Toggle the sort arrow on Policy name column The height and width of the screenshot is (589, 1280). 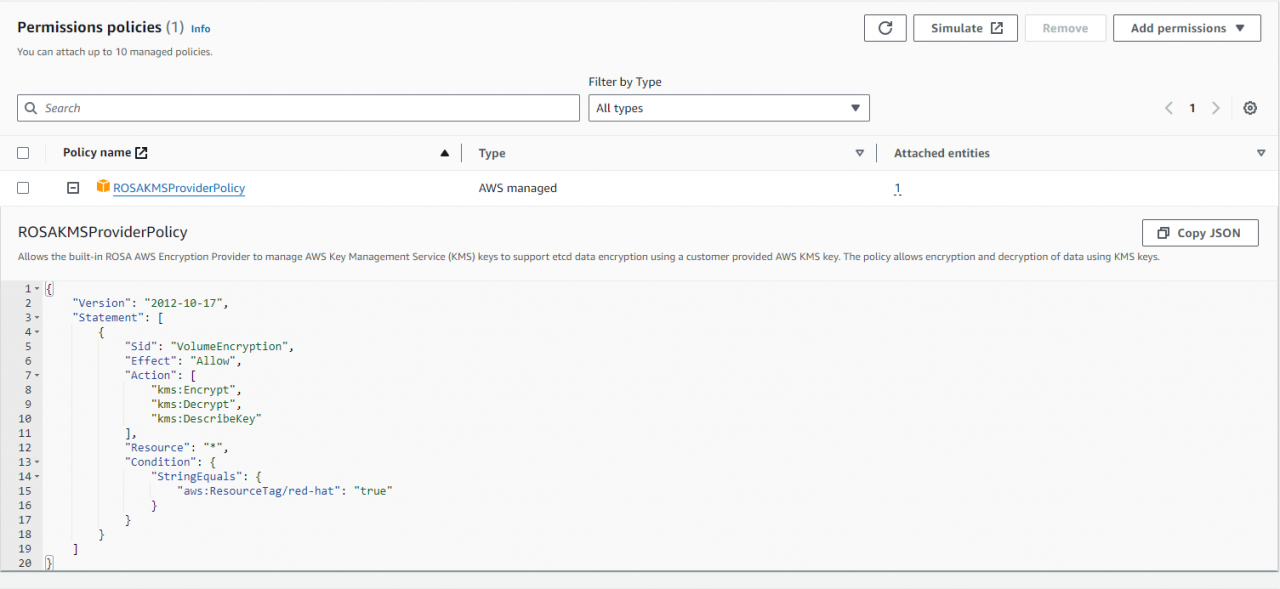[x=444, y=152]
